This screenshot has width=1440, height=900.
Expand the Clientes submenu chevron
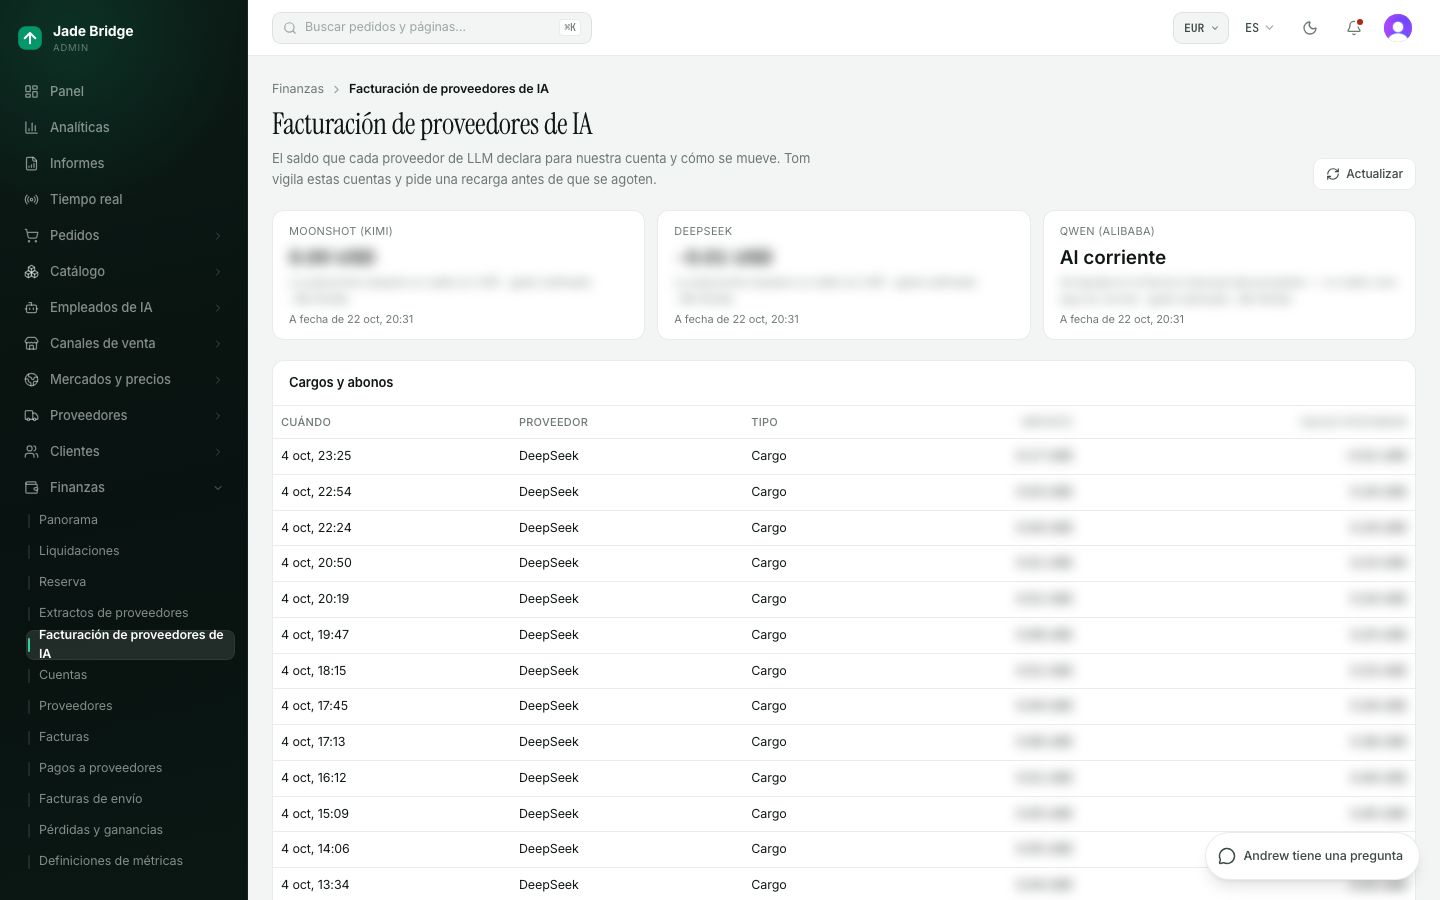click(218, 451)
